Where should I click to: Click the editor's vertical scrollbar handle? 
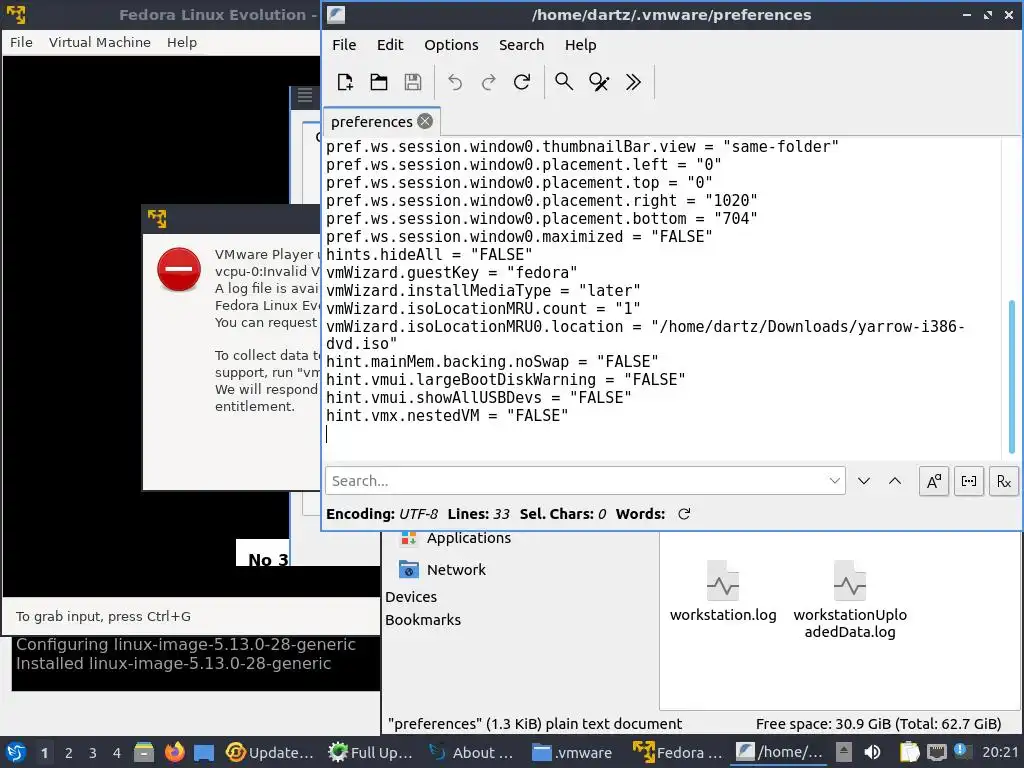[1012, 376]
